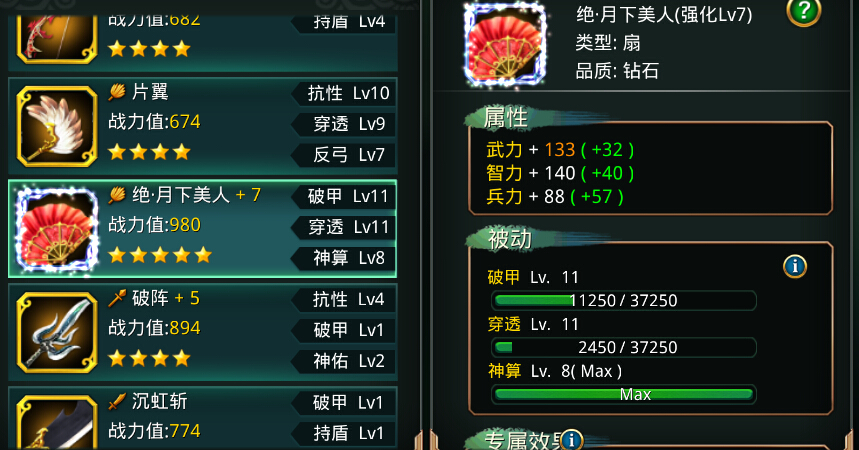The width and height of the screenshot is (859, 450).
Task: Click the 抗性 Lv10 tag on 片翼
Action: [345, 93]
